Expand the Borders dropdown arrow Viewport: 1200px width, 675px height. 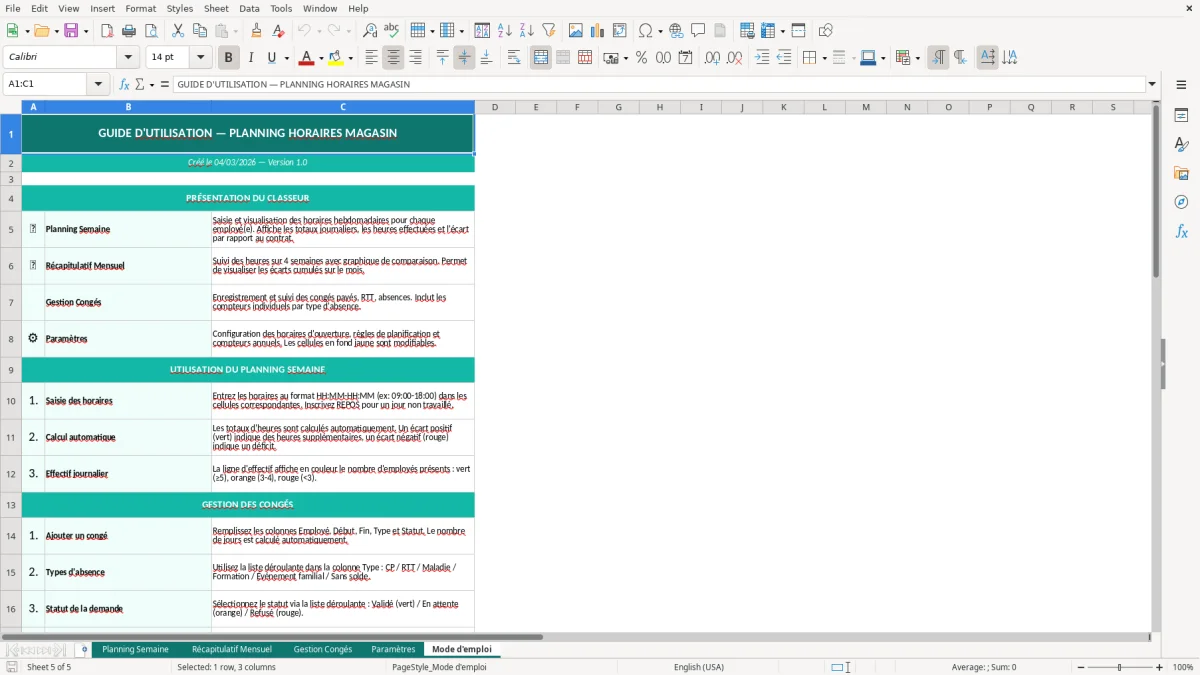(824, 58)
